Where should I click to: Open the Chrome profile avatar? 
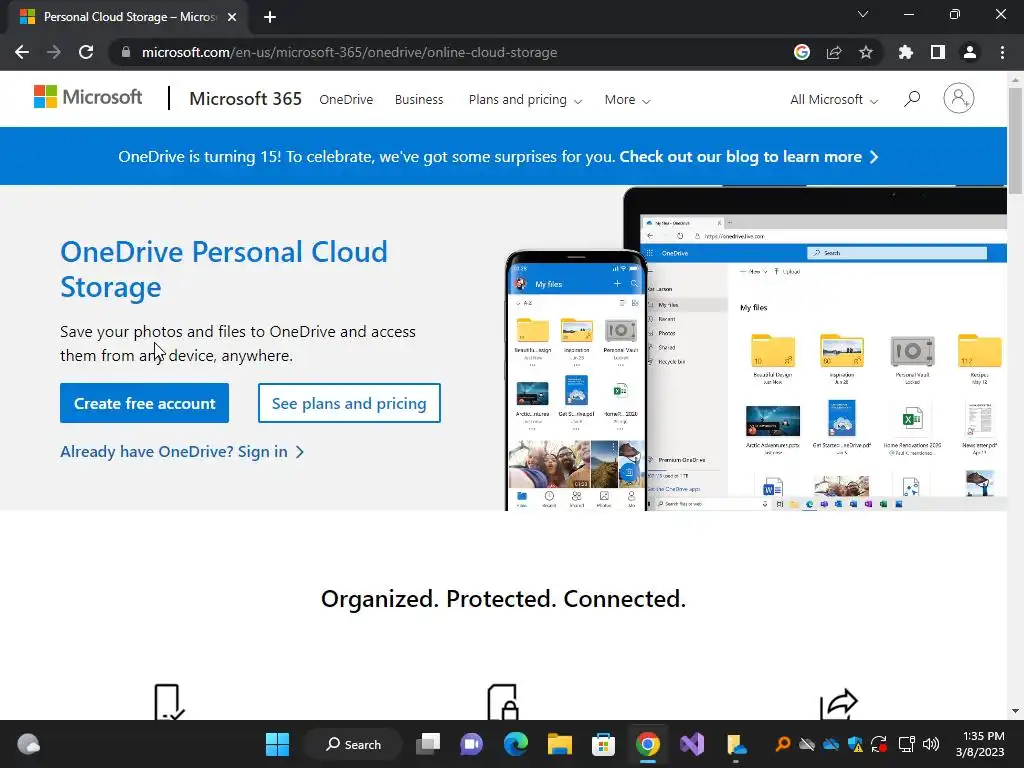970,52
